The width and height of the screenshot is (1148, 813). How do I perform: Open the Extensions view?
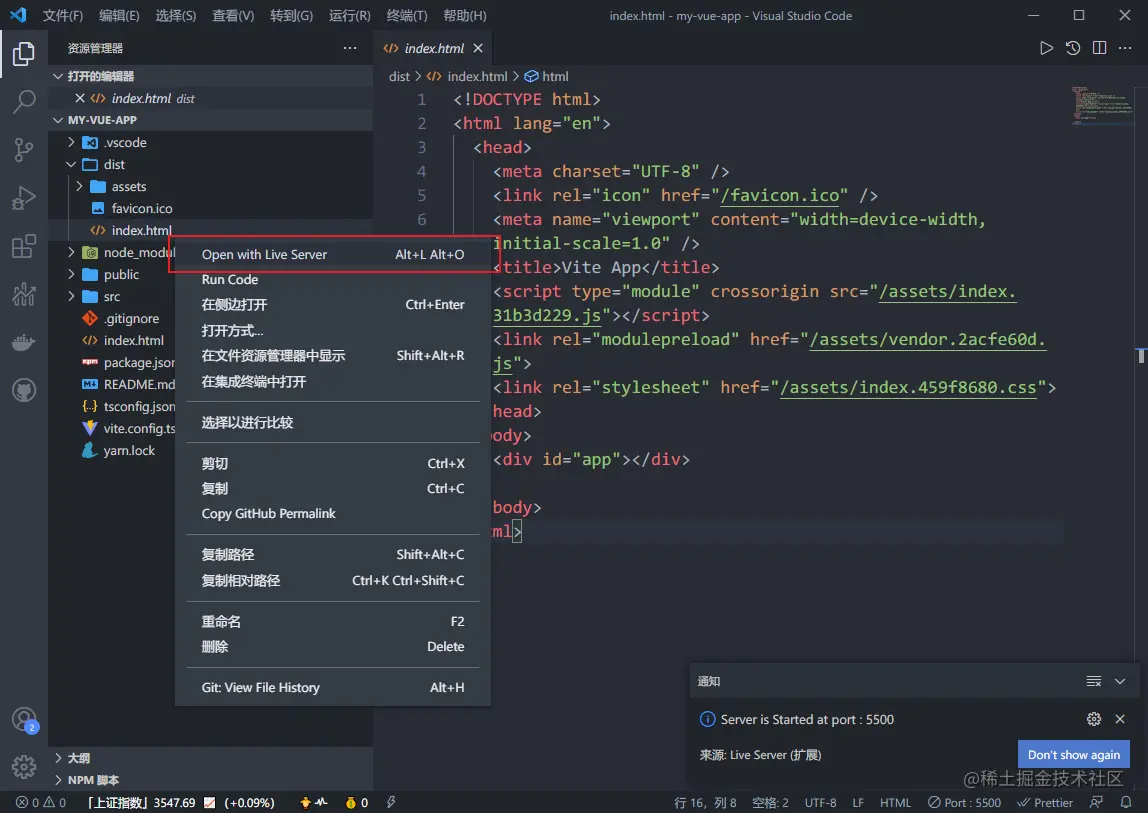23,246
